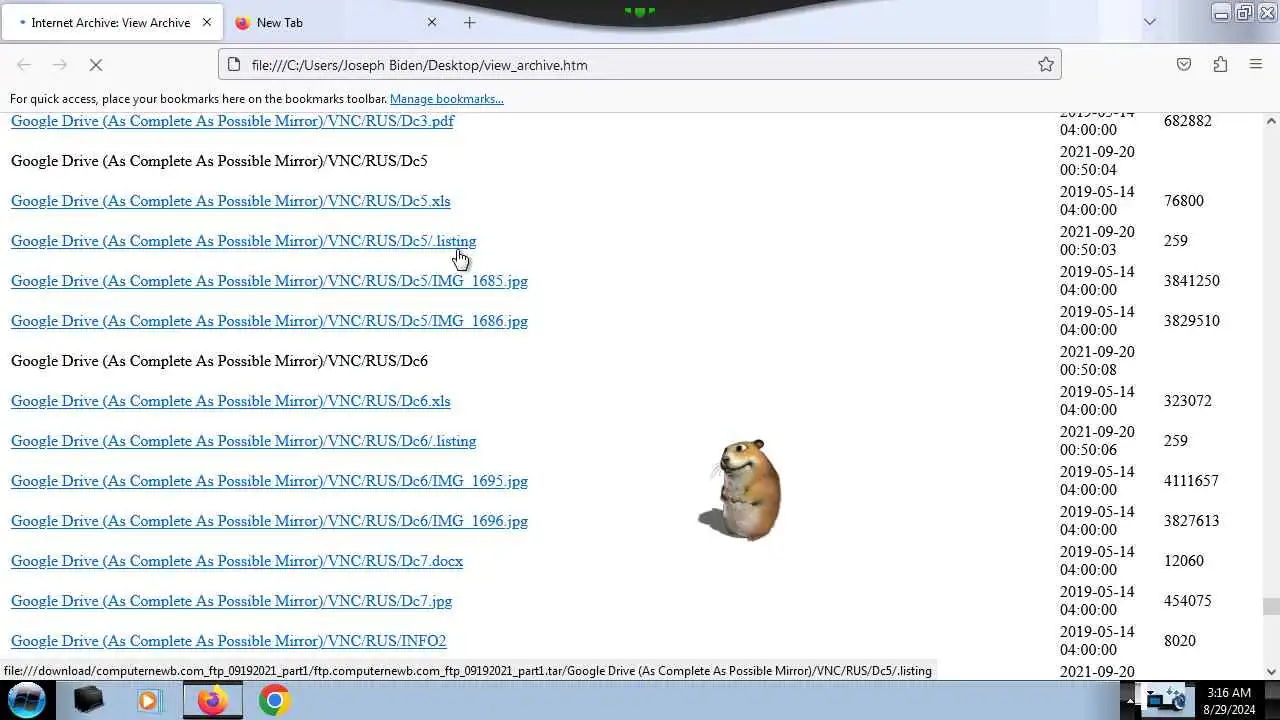This screenshot has width=1280, height=720.
Task: Click the size value 3841250
Action: 1192,281
